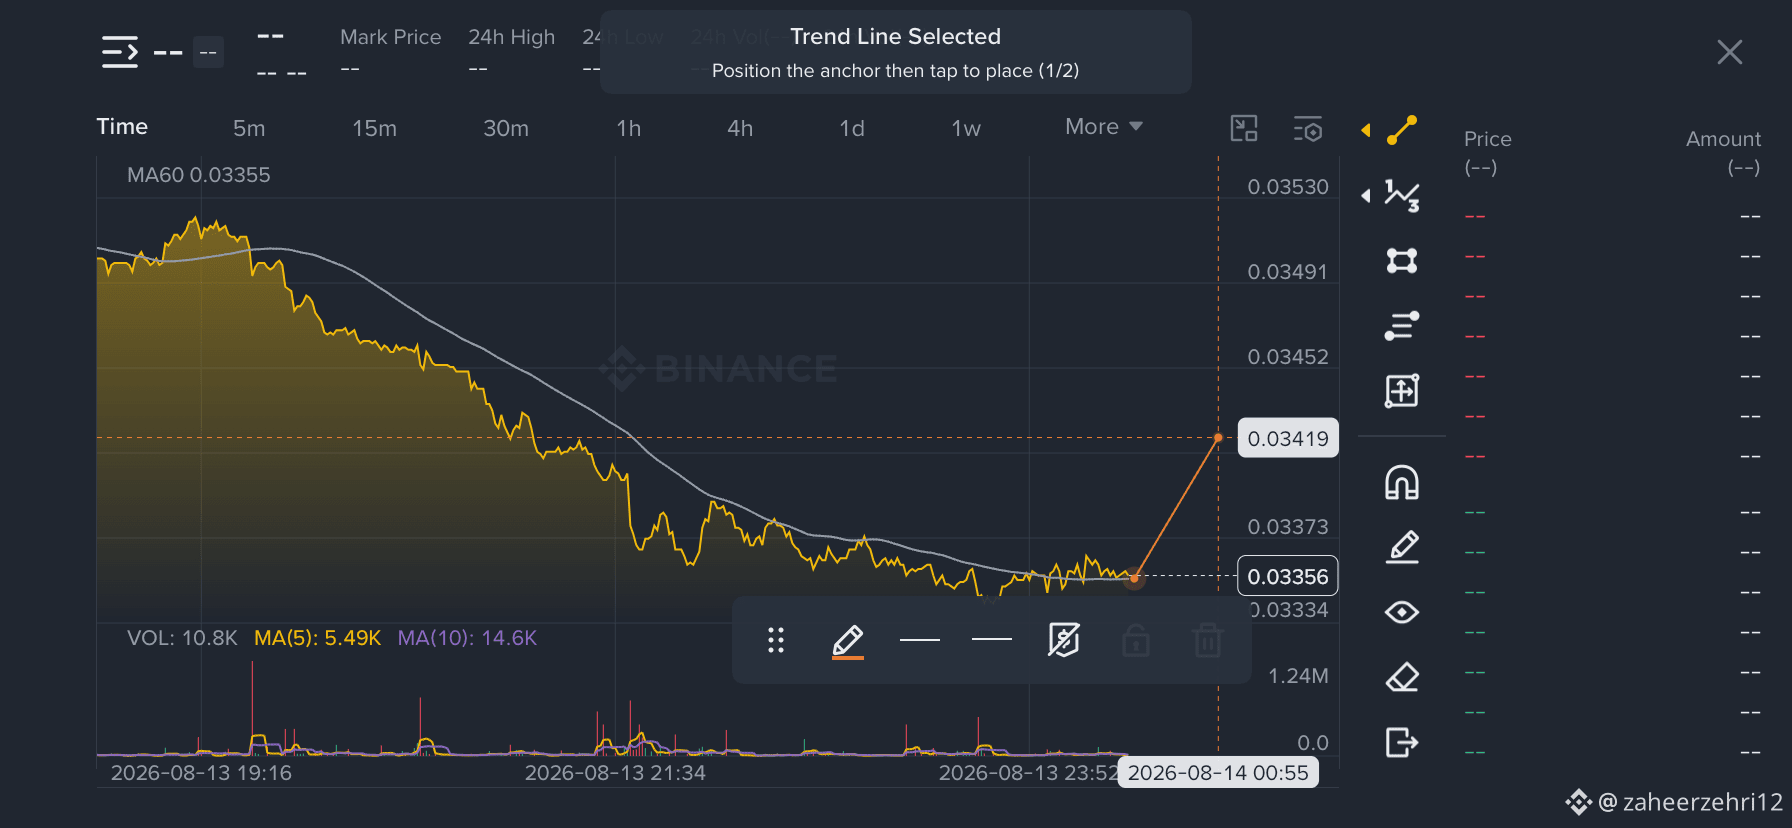This screenshot has height=828, width=1792.
Task: Move the floating toolbar drag handle
Action: 776,640
